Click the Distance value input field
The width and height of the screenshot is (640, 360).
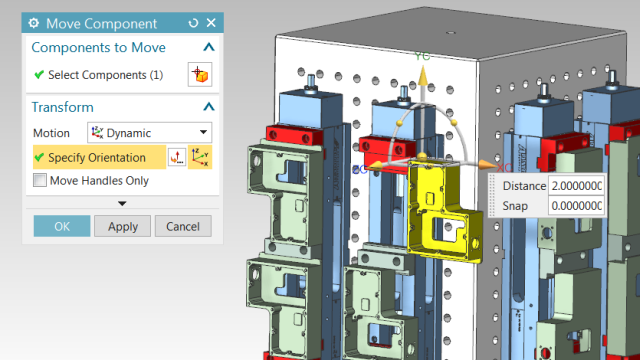click(x=576, y=186)
